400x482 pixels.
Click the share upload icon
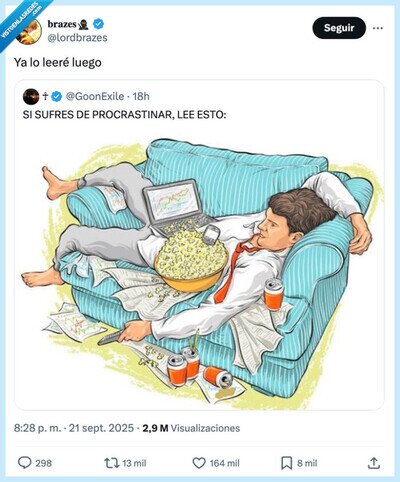tap(374, 463)
